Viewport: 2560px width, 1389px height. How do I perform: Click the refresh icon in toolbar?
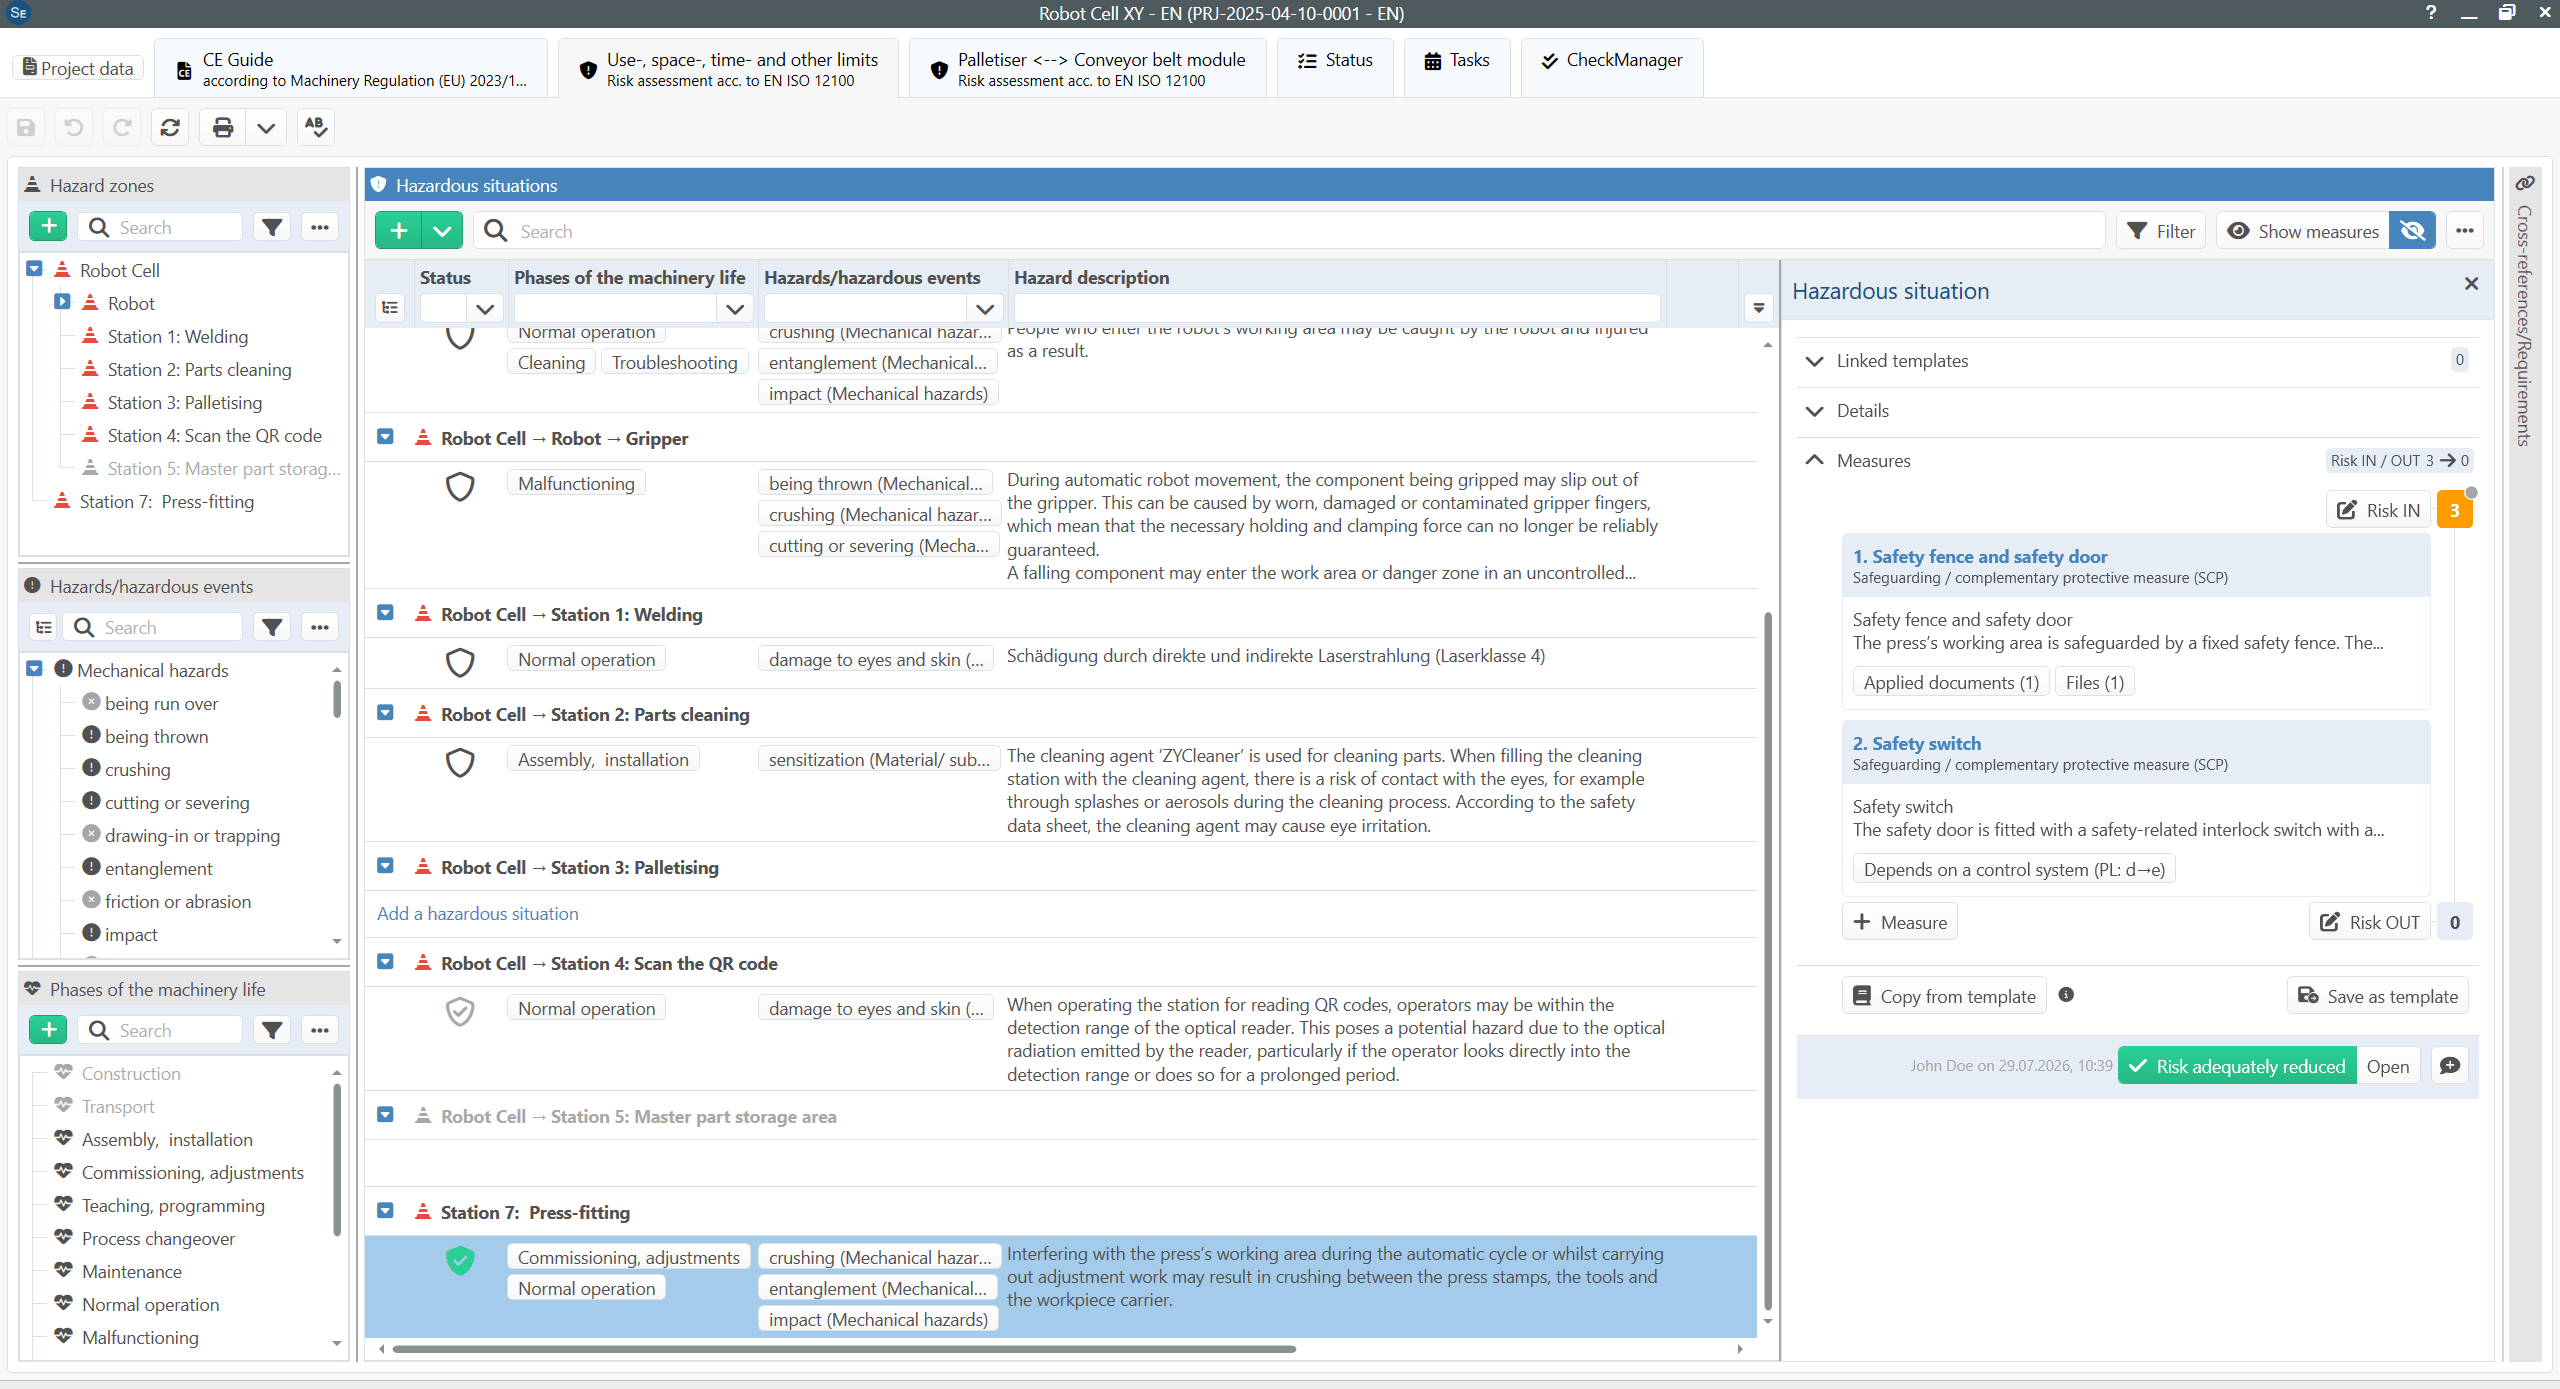[x=171, y=127]
